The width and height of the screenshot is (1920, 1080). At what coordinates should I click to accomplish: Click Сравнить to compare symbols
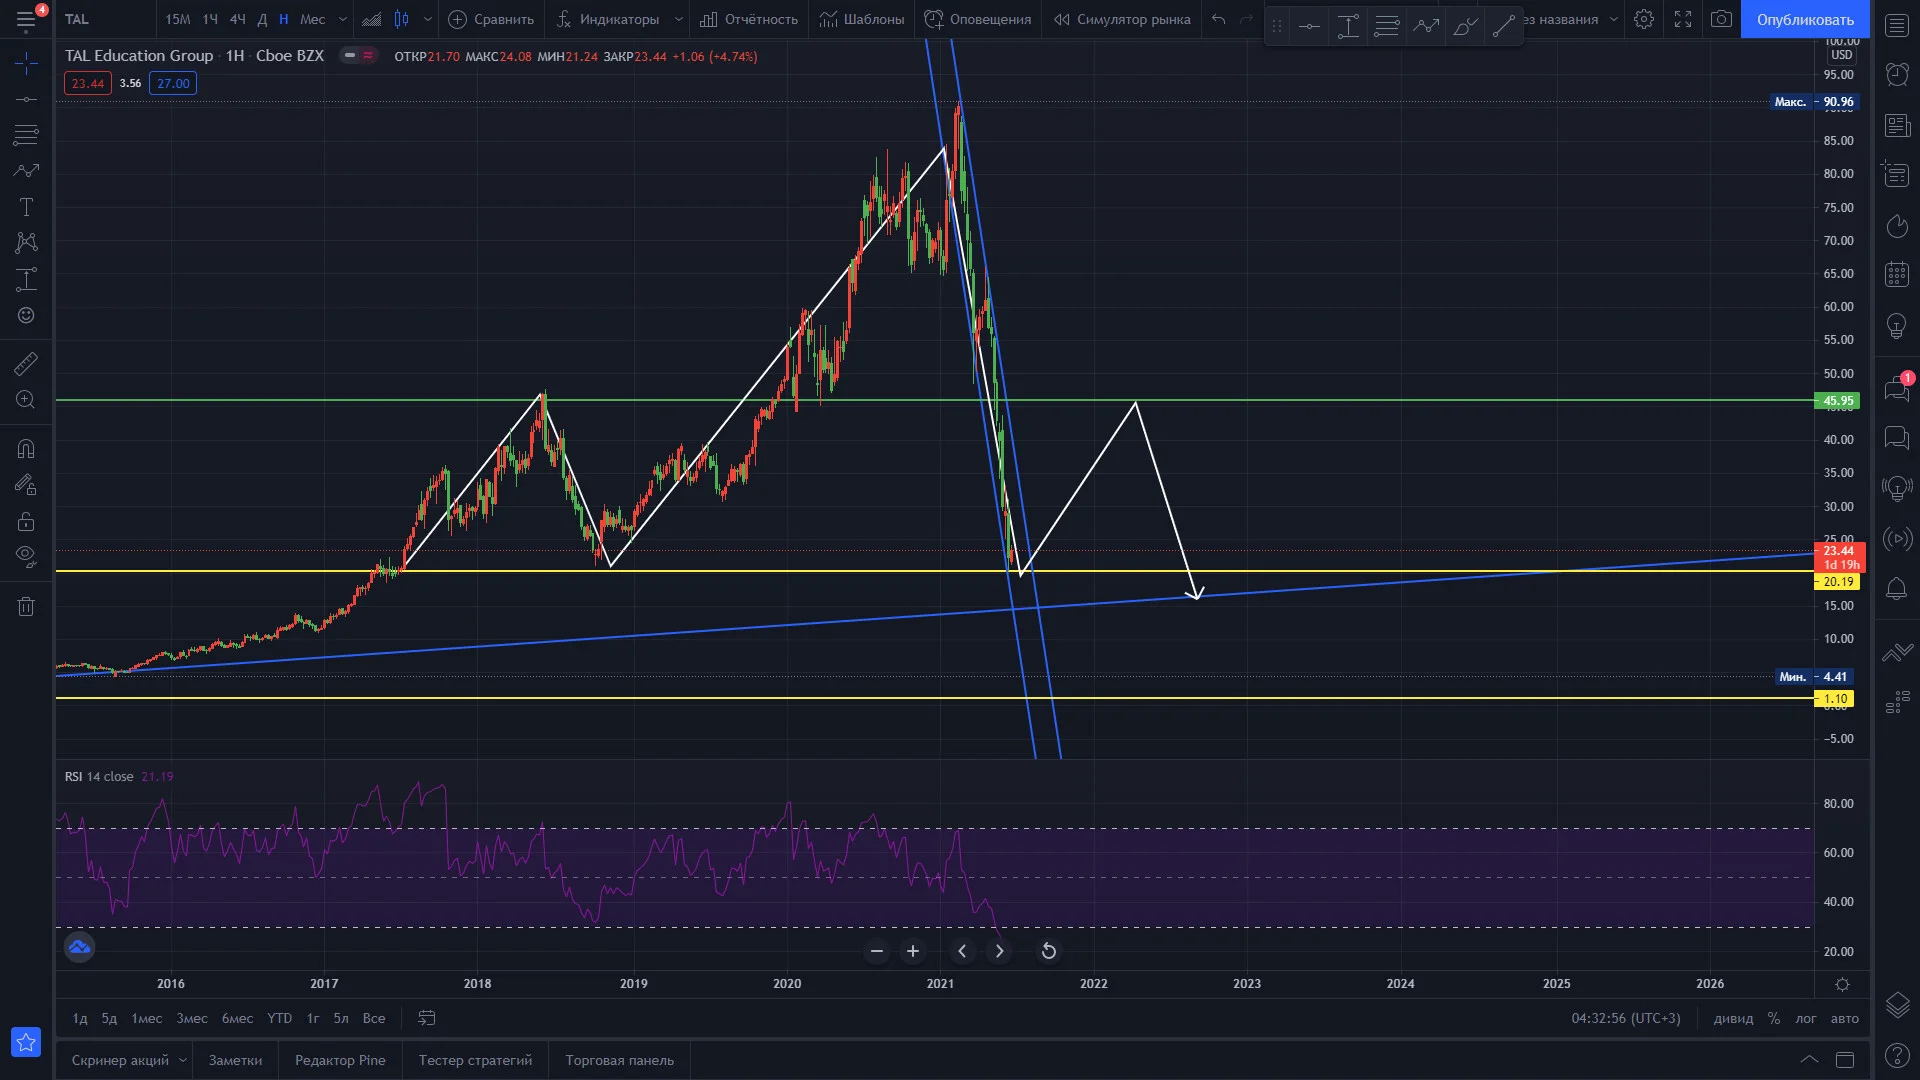click(491, 19)
